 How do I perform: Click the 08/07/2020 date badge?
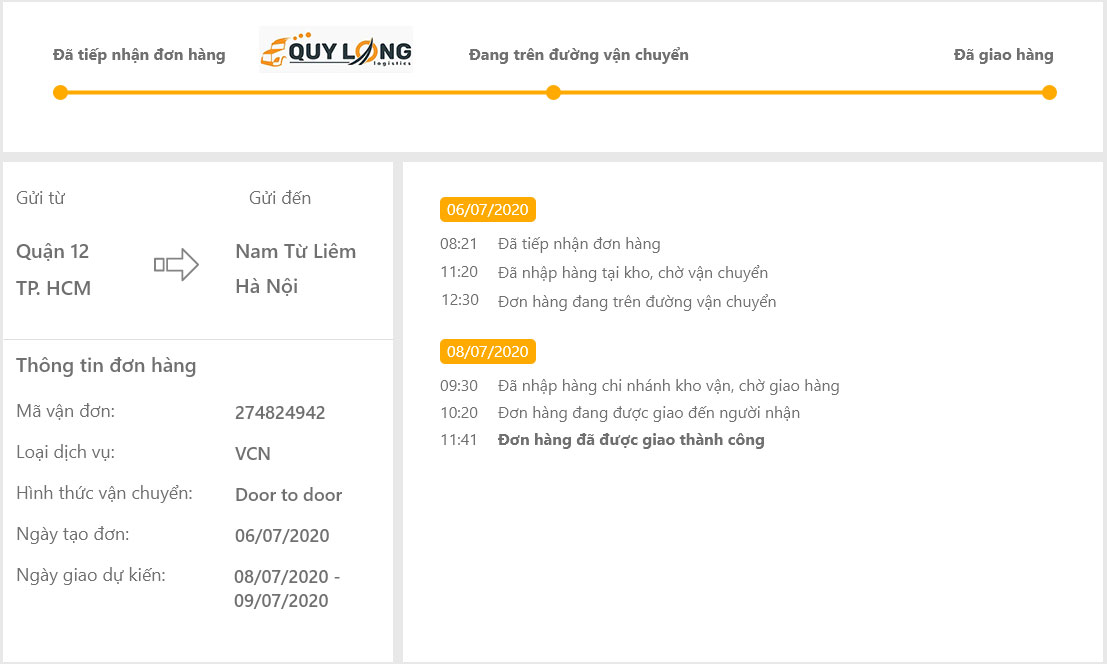(488, 351)
